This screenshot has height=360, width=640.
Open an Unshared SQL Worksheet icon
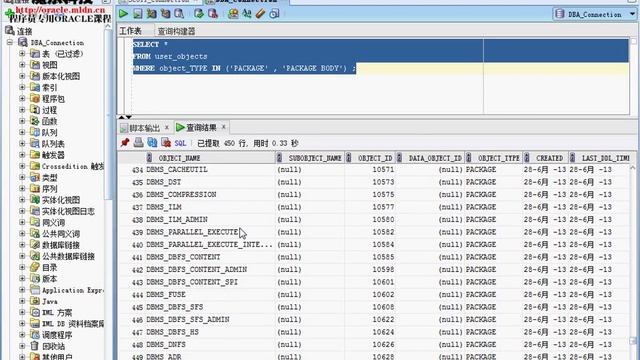(233, 14)
